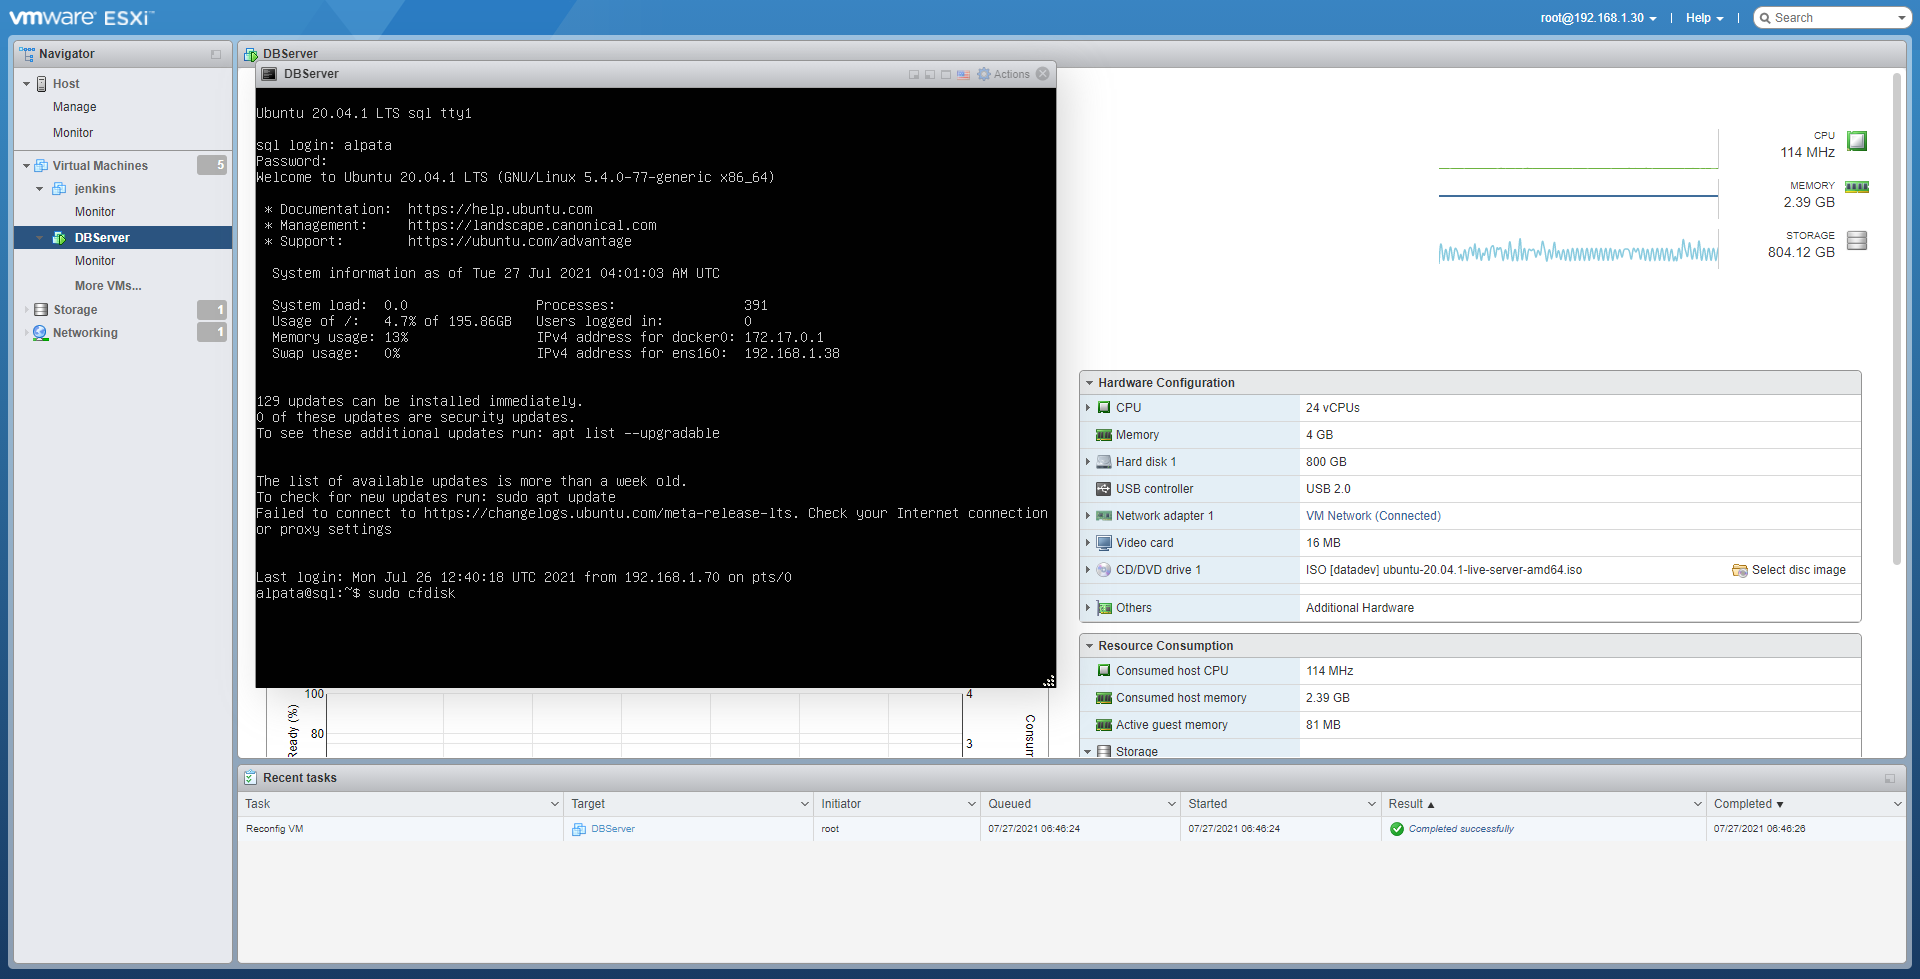Select the jenkins virtual machine
1920x979 pixels.
tap(95, 189)
